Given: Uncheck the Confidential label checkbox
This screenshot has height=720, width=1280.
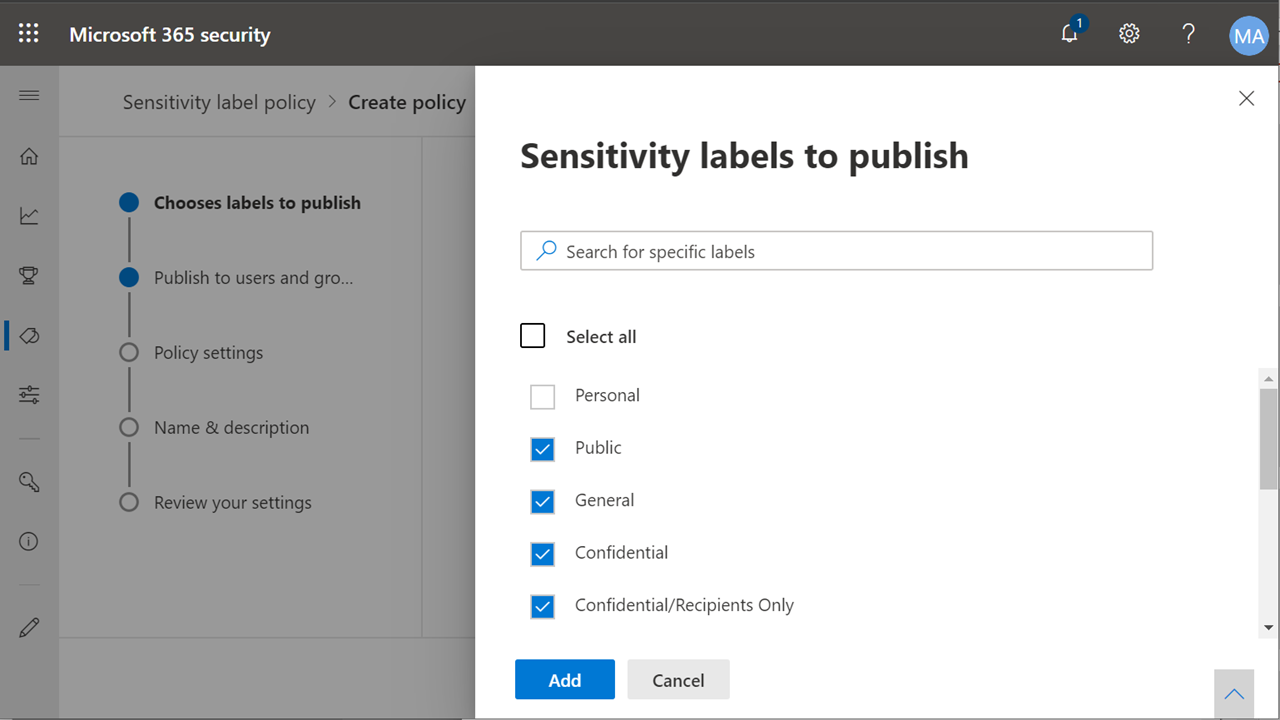Looking at the screenshot, I should [x=542, y=554].
